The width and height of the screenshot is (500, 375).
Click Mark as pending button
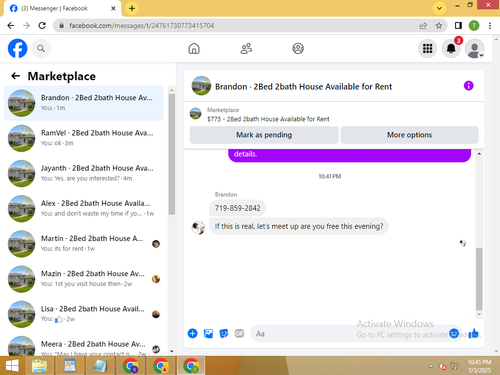pos(264,135)
